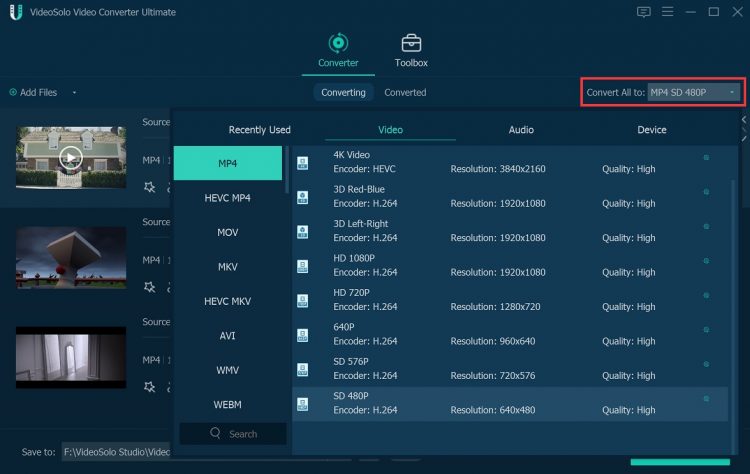Open settings gear for HD 720P preset
The width and height of the screenshot is (750, 474).
pos(706,295)
